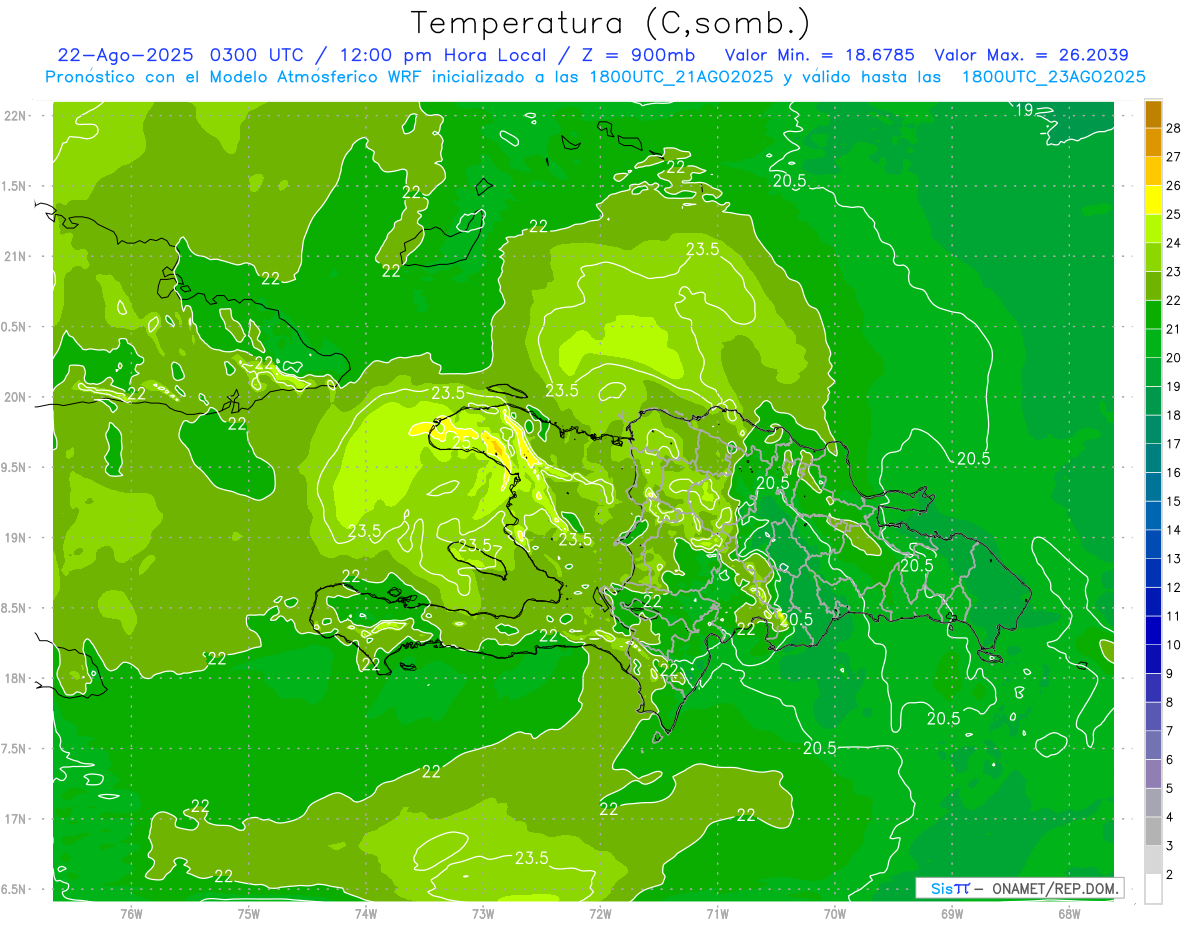Pick the teal swatch between 16 and 17
The height and width of the screenshot is (927, 1200).
click(x=1154, y=458)
